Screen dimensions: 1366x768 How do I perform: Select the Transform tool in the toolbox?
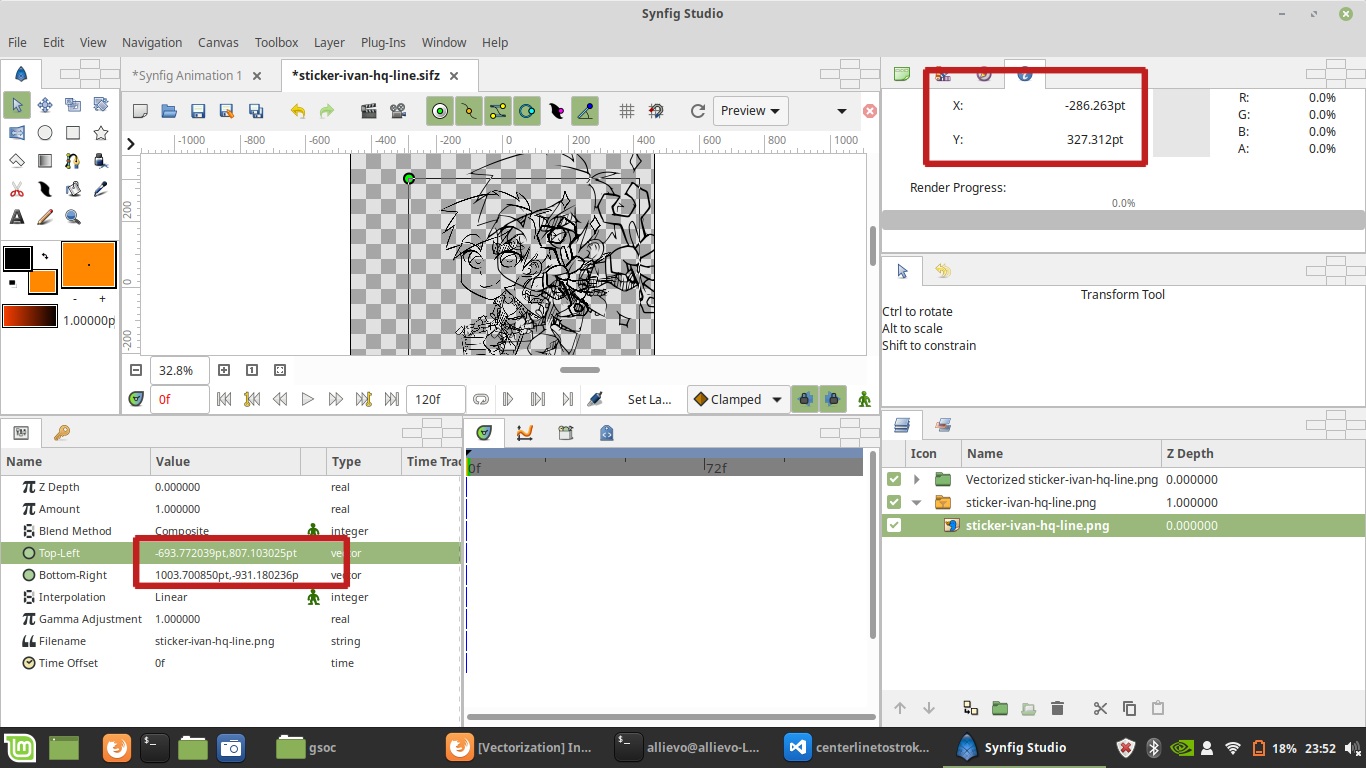(17, 105)
